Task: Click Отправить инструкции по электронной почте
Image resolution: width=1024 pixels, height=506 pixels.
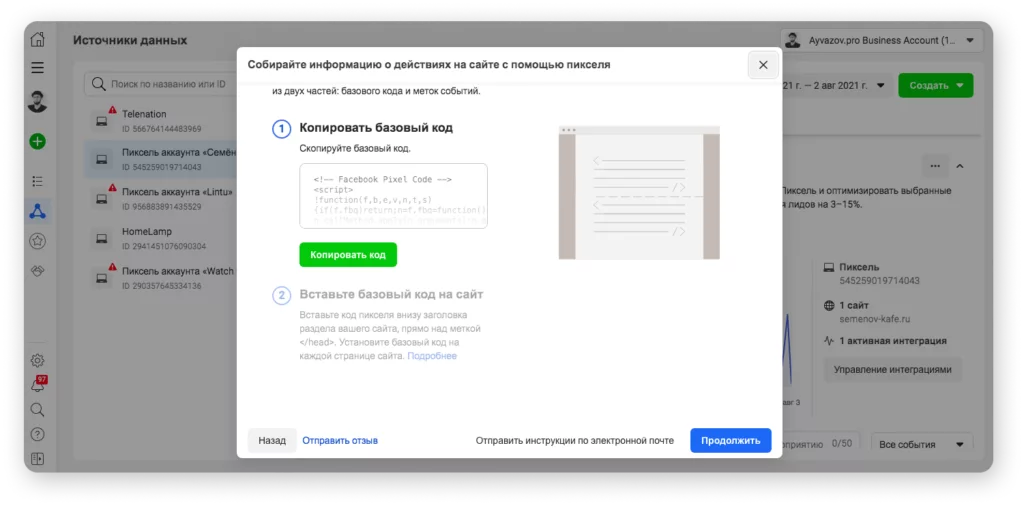Action: 575,441
